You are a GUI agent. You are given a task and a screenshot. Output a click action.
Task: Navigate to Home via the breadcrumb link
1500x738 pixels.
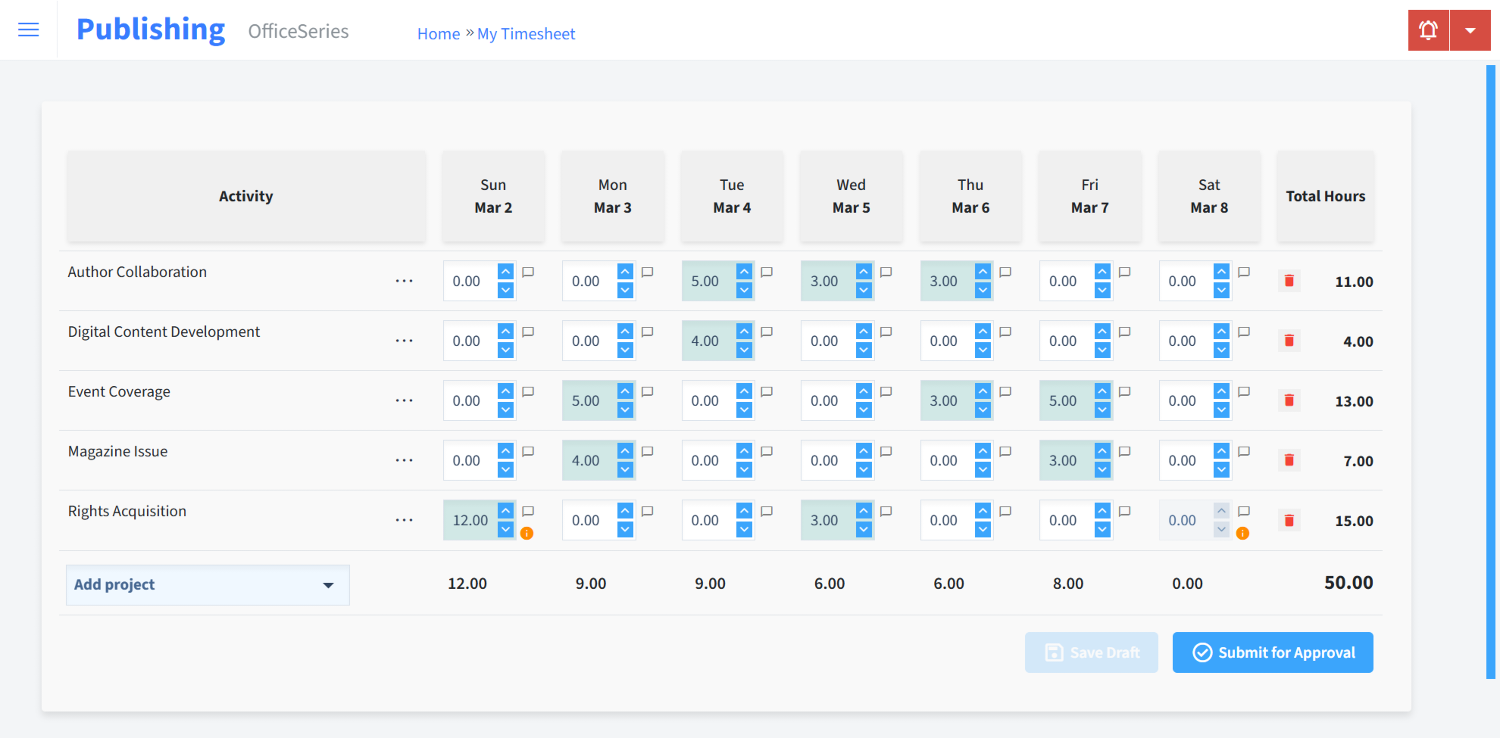coord(438,33)
